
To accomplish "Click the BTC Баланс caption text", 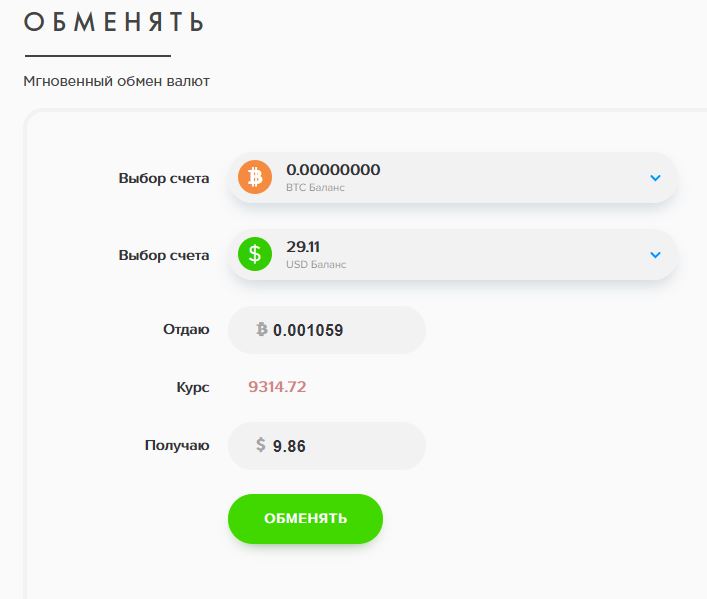I will tap(315, 188).
